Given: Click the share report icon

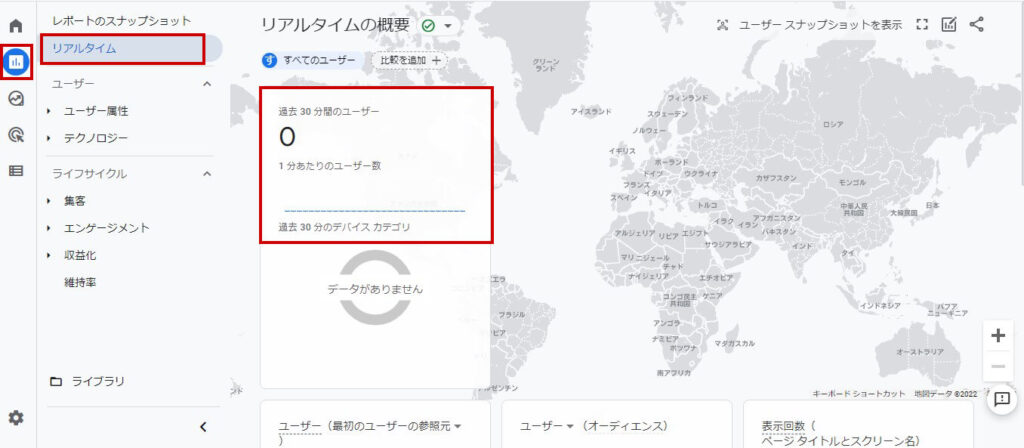Looking at the screenshot, I should tap(976, 25).
